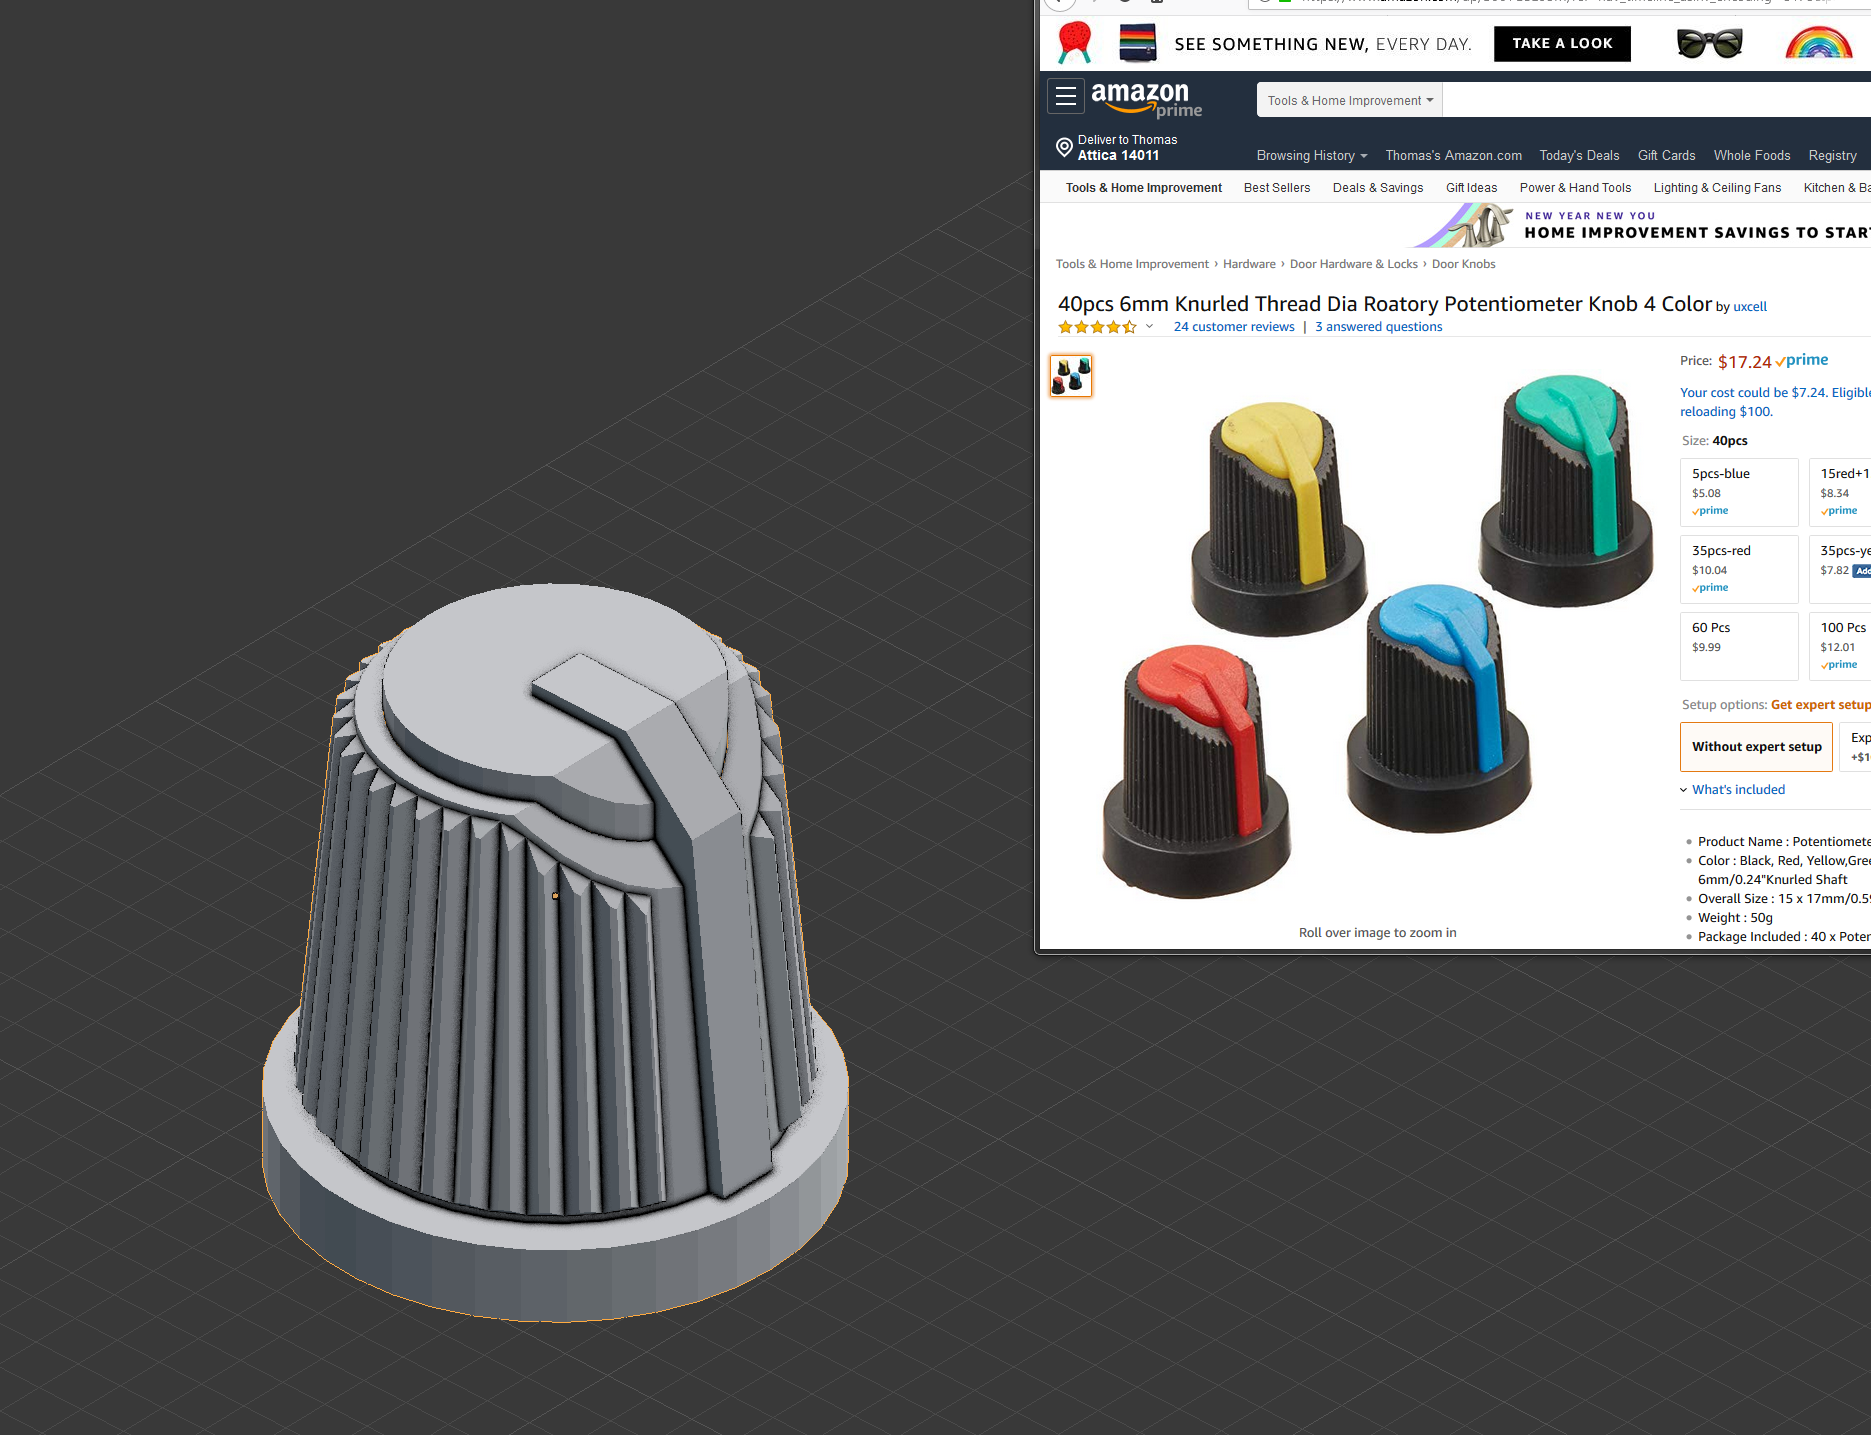Select the 35pcs-ye size option at $7.82
1871x1435 pixels.
(x=1840, y=569)
